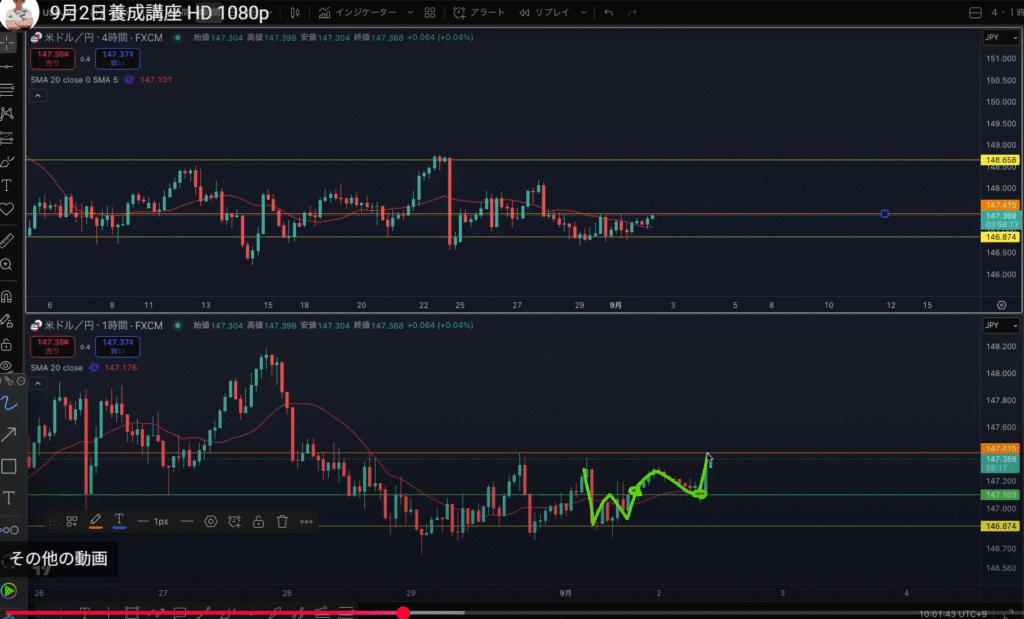Viewport: 1024px width, 619px height.
Task: Click the 148.658 yellow price label
Action: coord(1000,160)
